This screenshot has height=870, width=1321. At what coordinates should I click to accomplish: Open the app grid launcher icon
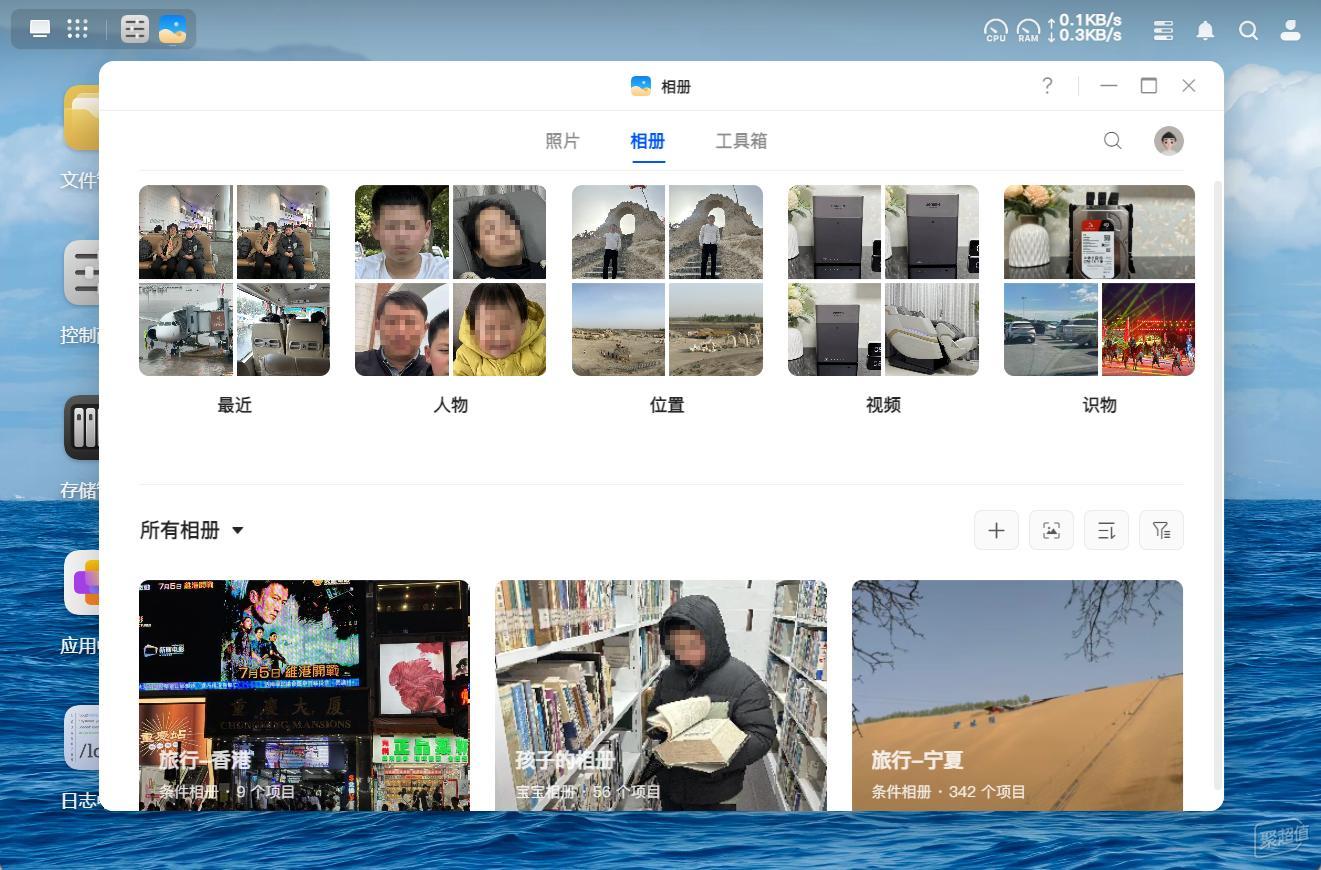pyautogui.click(x=78, y=29)
